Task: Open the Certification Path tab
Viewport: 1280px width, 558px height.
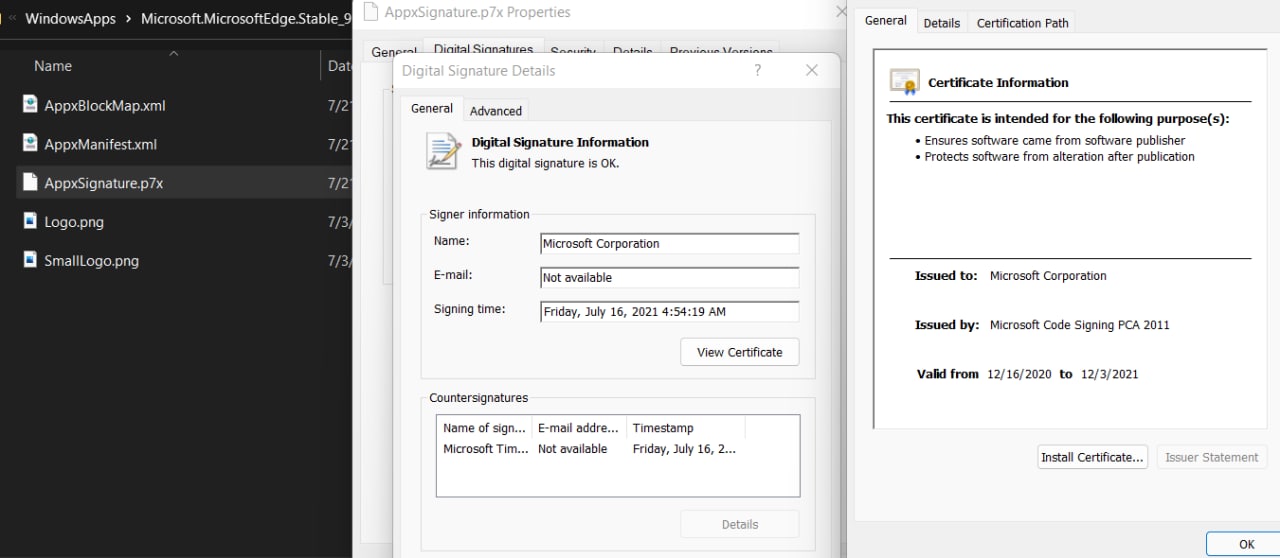Action: tap(1022, 23)
